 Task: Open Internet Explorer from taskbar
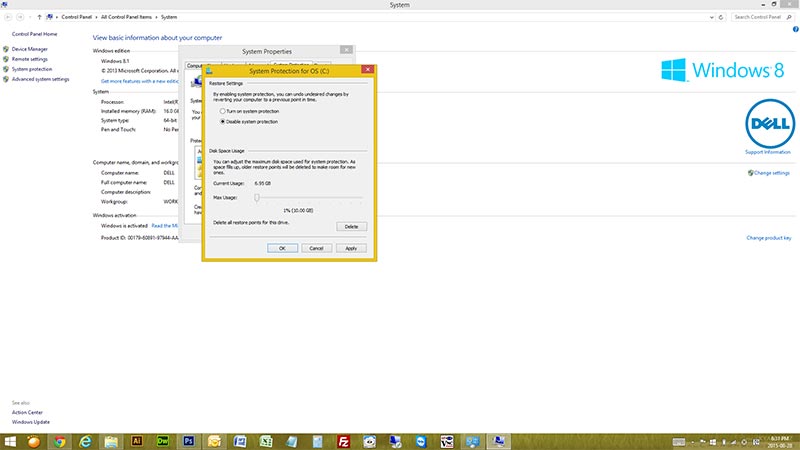(85, 441)
